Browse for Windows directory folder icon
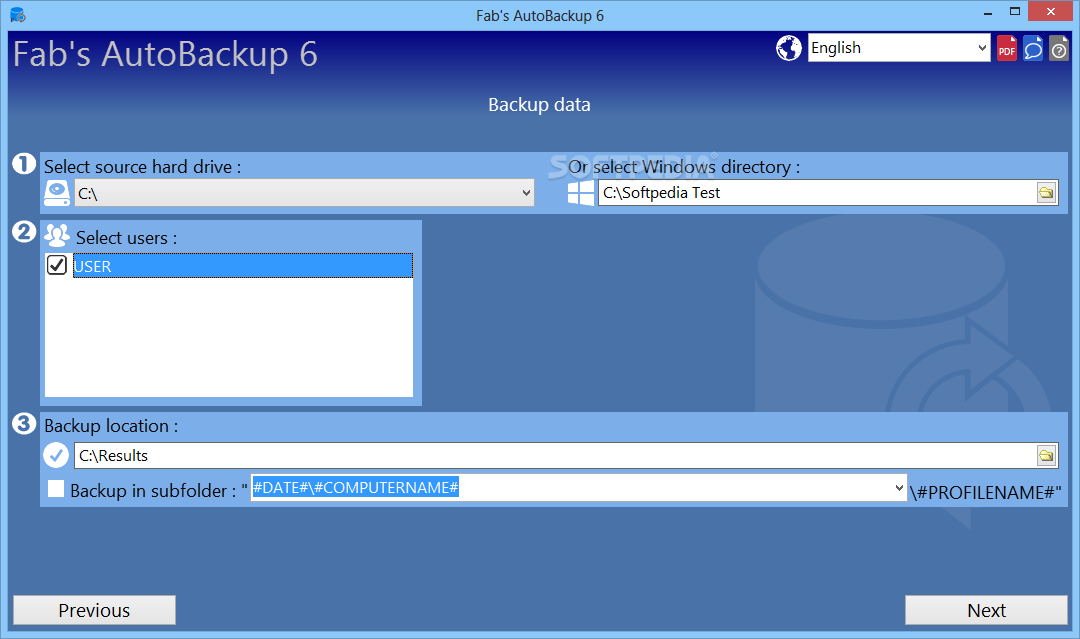Image resolution: width=1080 pixels, height=639 pixels. point(1046,193)
